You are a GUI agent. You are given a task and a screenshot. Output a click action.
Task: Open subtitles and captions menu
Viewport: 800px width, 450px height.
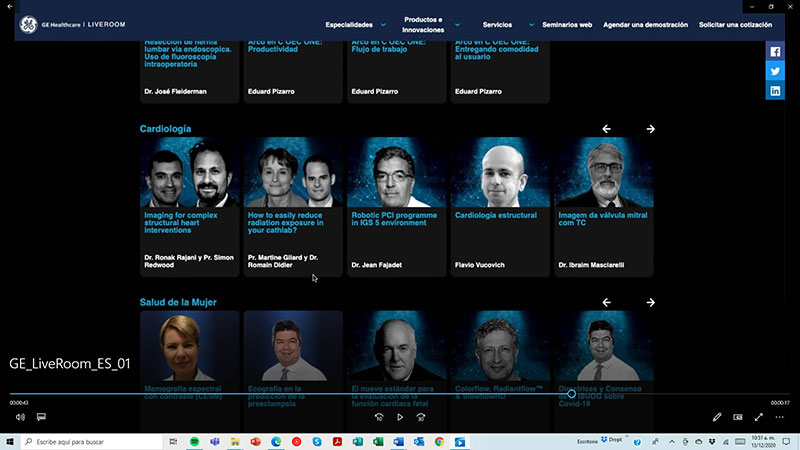tap(41, 417)
